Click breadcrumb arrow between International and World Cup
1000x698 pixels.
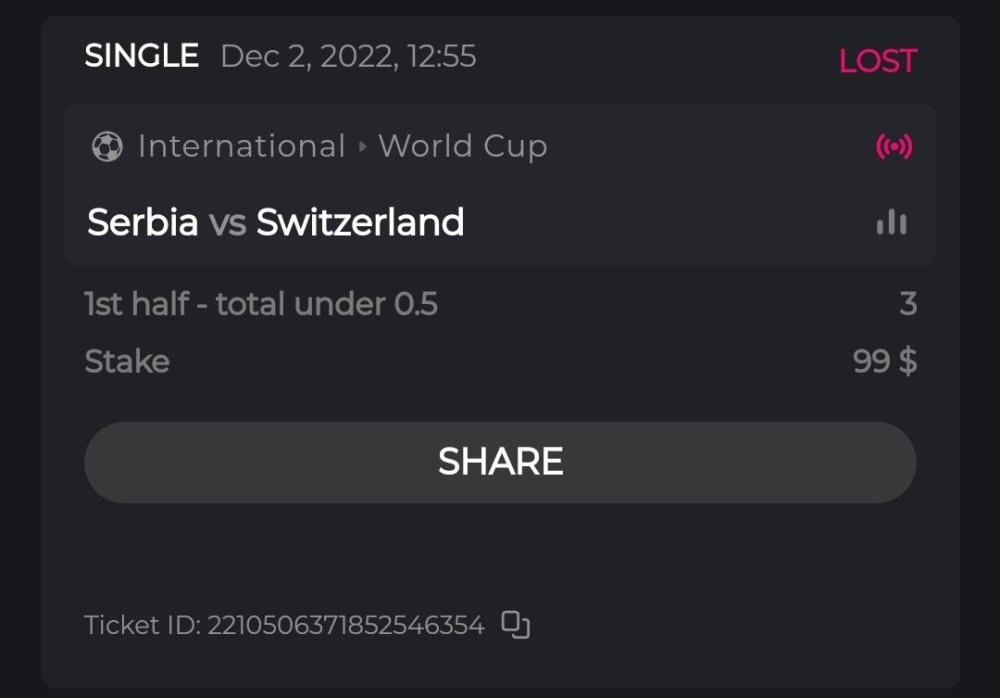362,147
